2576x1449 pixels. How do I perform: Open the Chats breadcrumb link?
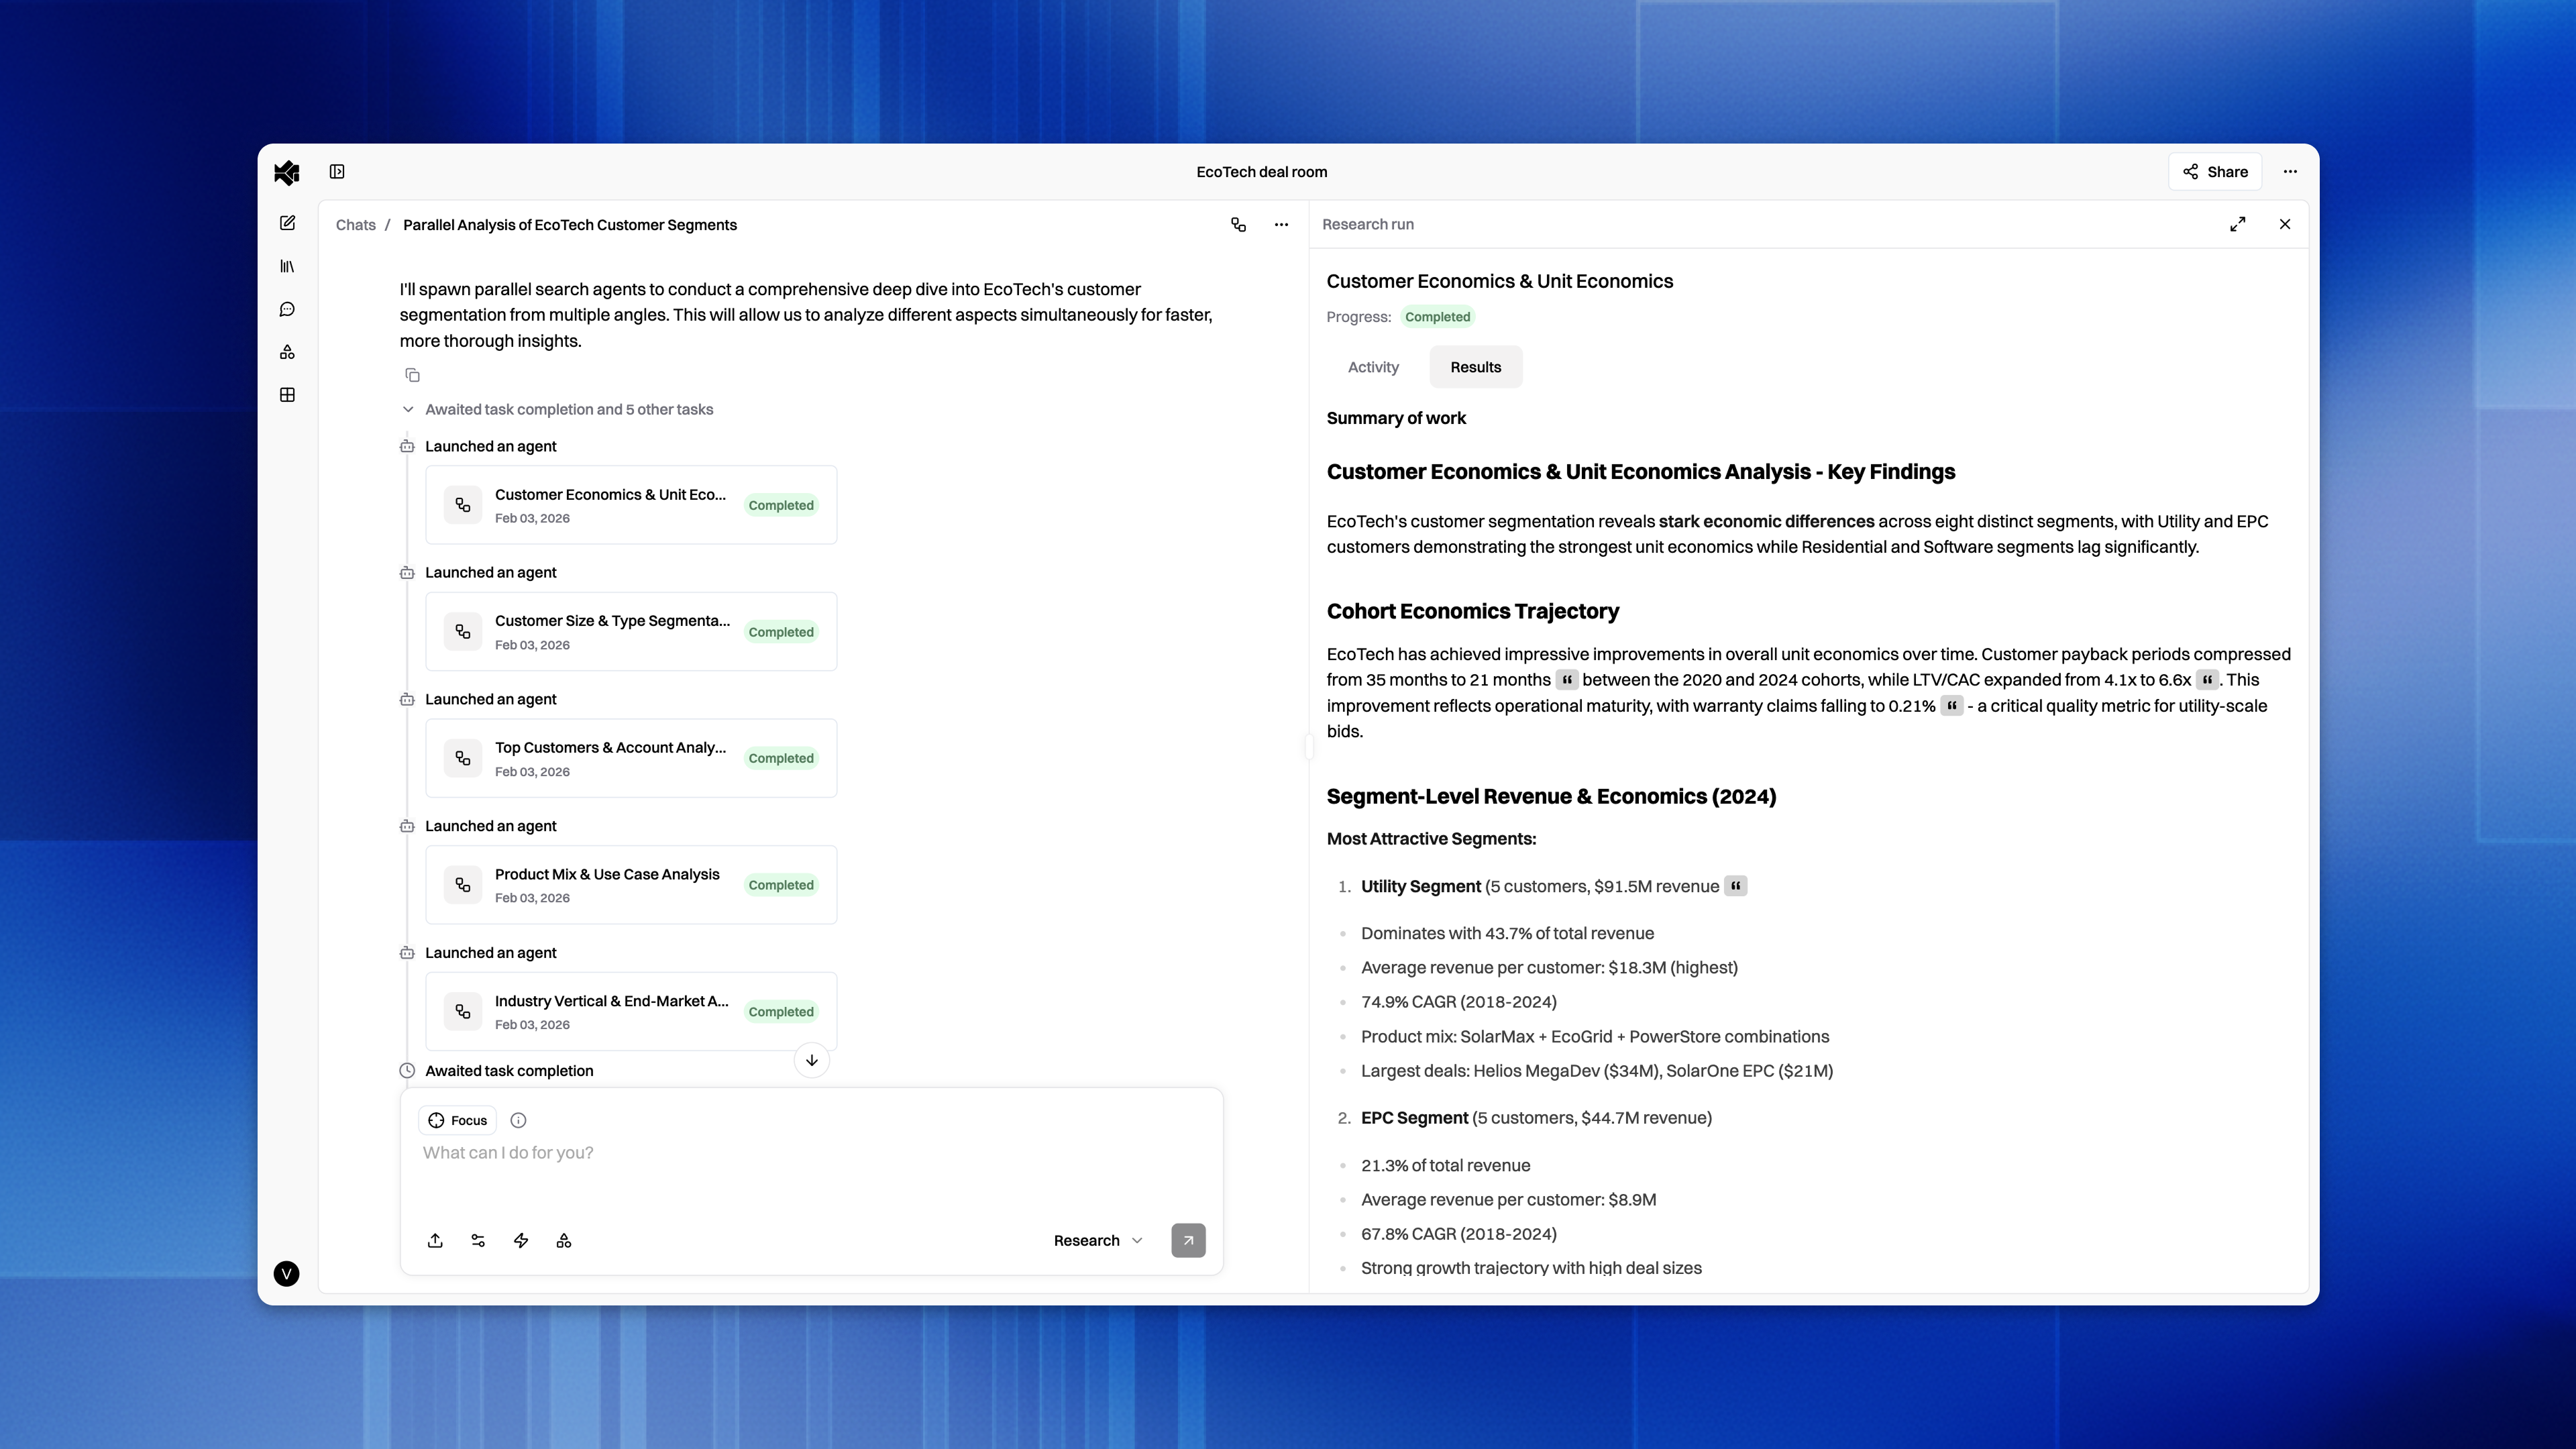[355, 225]
